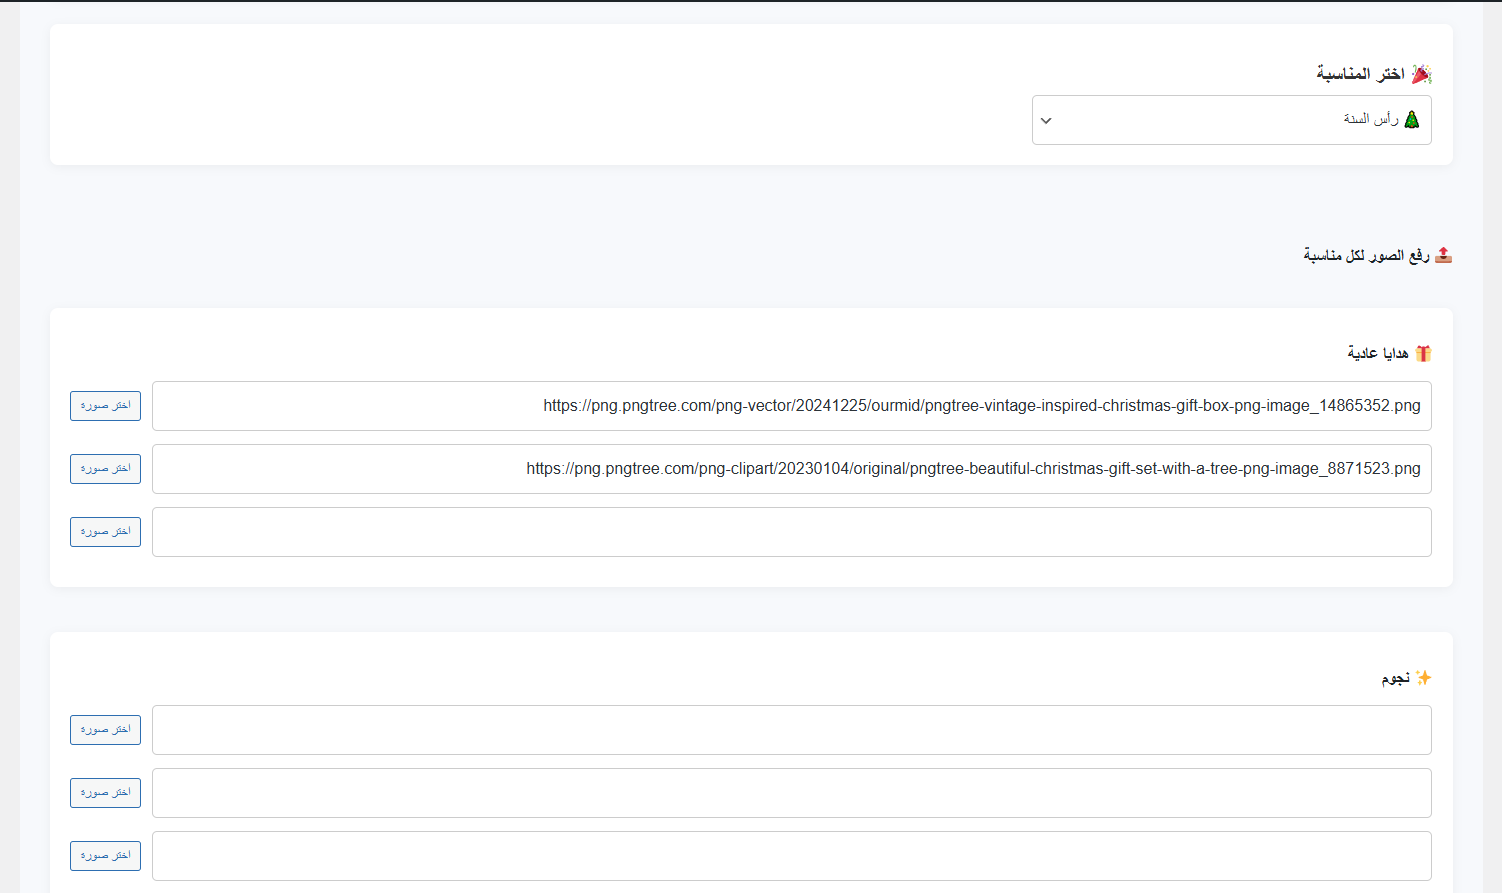Click the Christmas tree icon in occasion dropdown
Image resolution: width=1502 pixels, height=893 pixels.
(1411, 120)
